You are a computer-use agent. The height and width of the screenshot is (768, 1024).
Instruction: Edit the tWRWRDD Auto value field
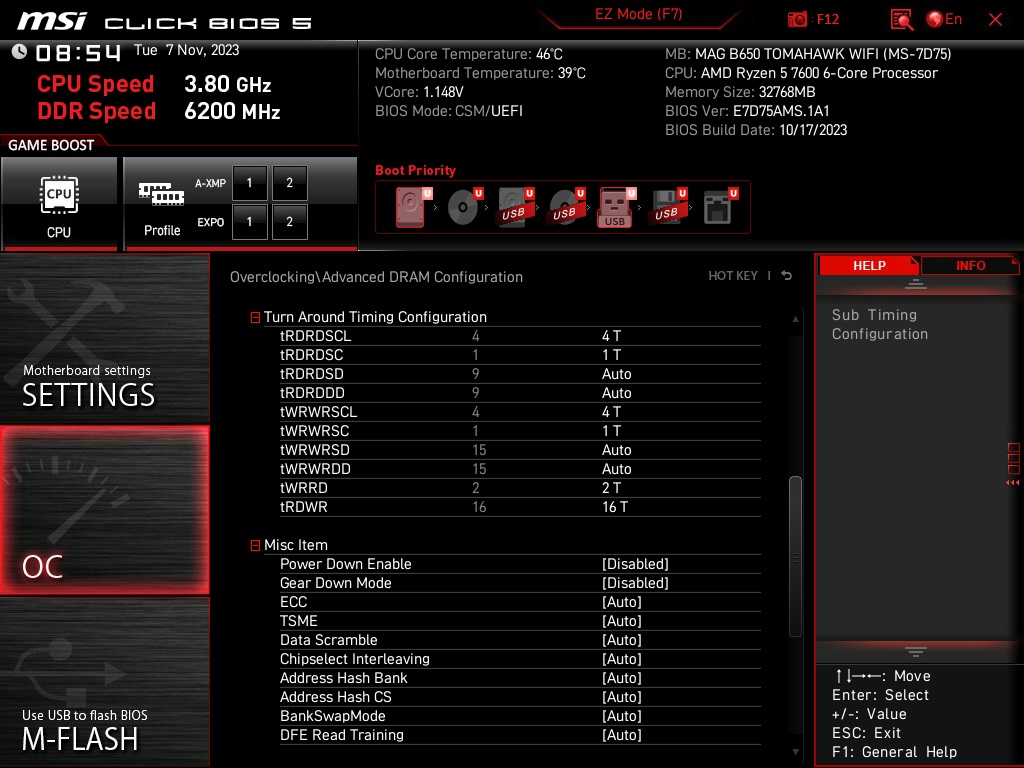(x=616, y=469)
